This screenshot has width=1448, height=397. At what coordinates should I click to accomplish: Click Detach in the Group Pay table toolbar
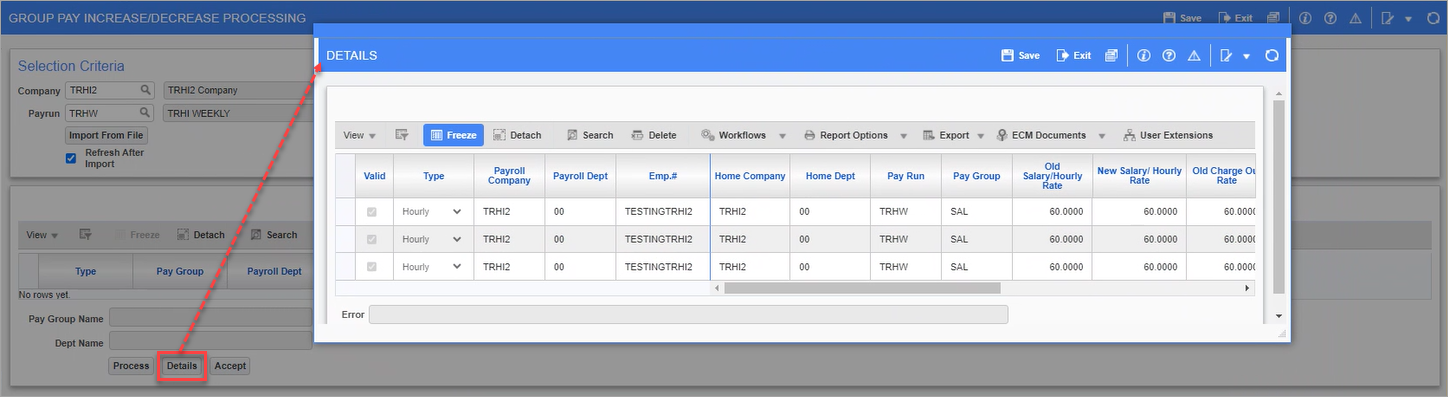(x=200, y=235)
